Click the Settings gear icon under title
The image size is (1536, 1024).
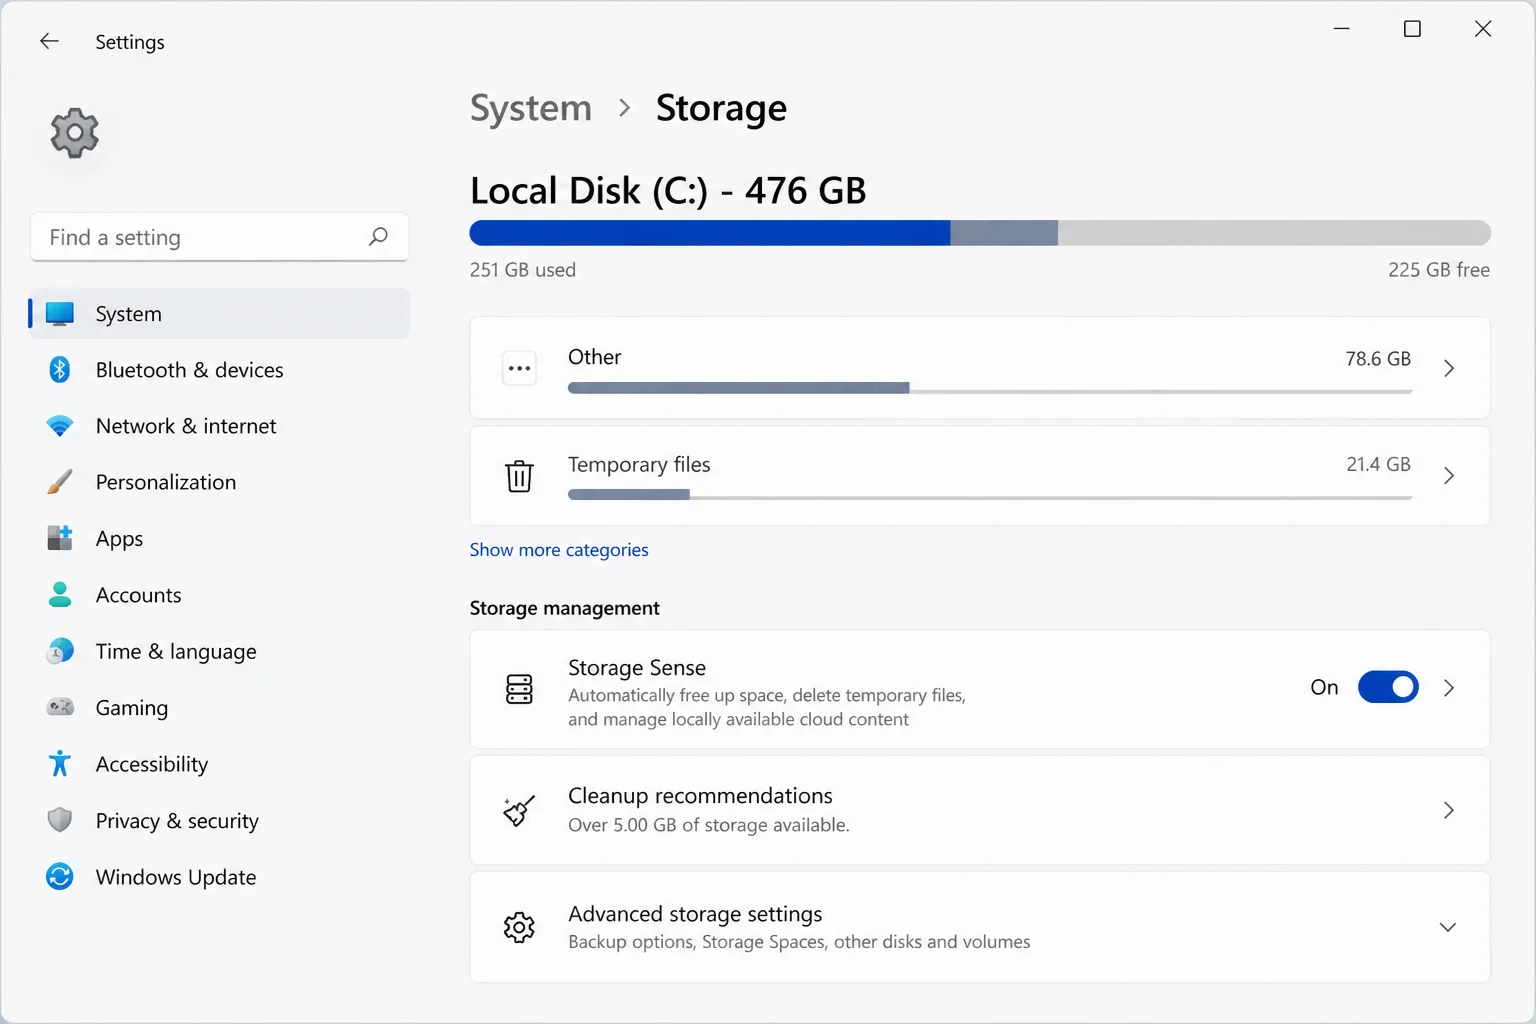pos(75,133)
